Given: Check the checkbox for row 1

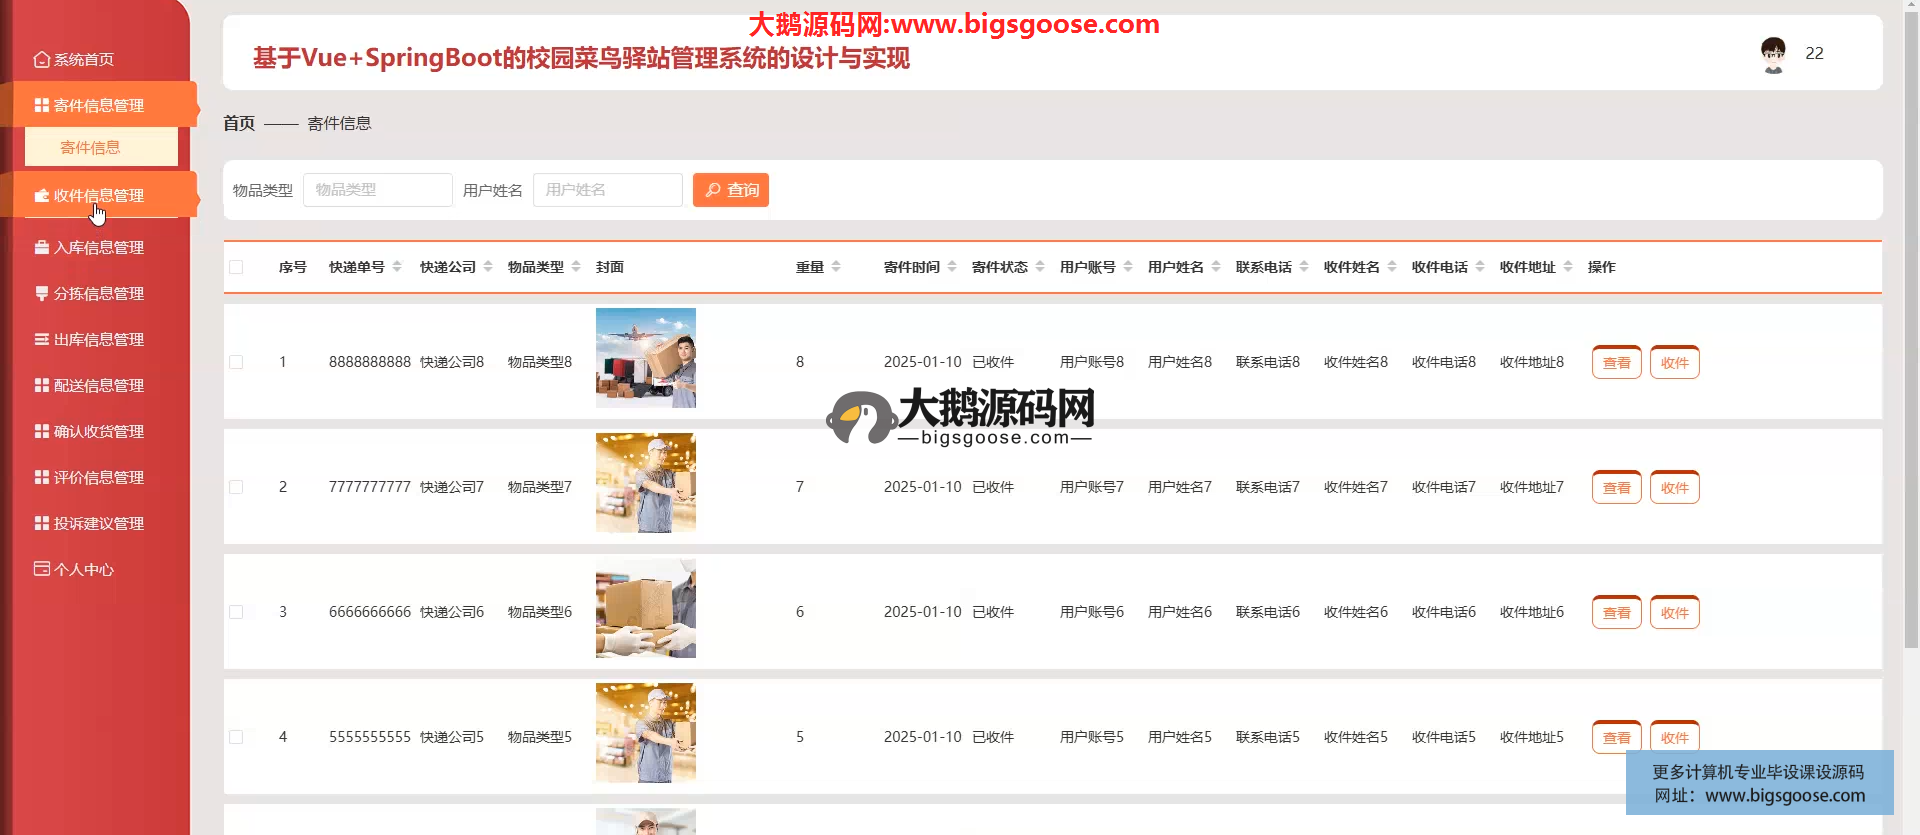Looking at the screenshot, I should 236,362.
